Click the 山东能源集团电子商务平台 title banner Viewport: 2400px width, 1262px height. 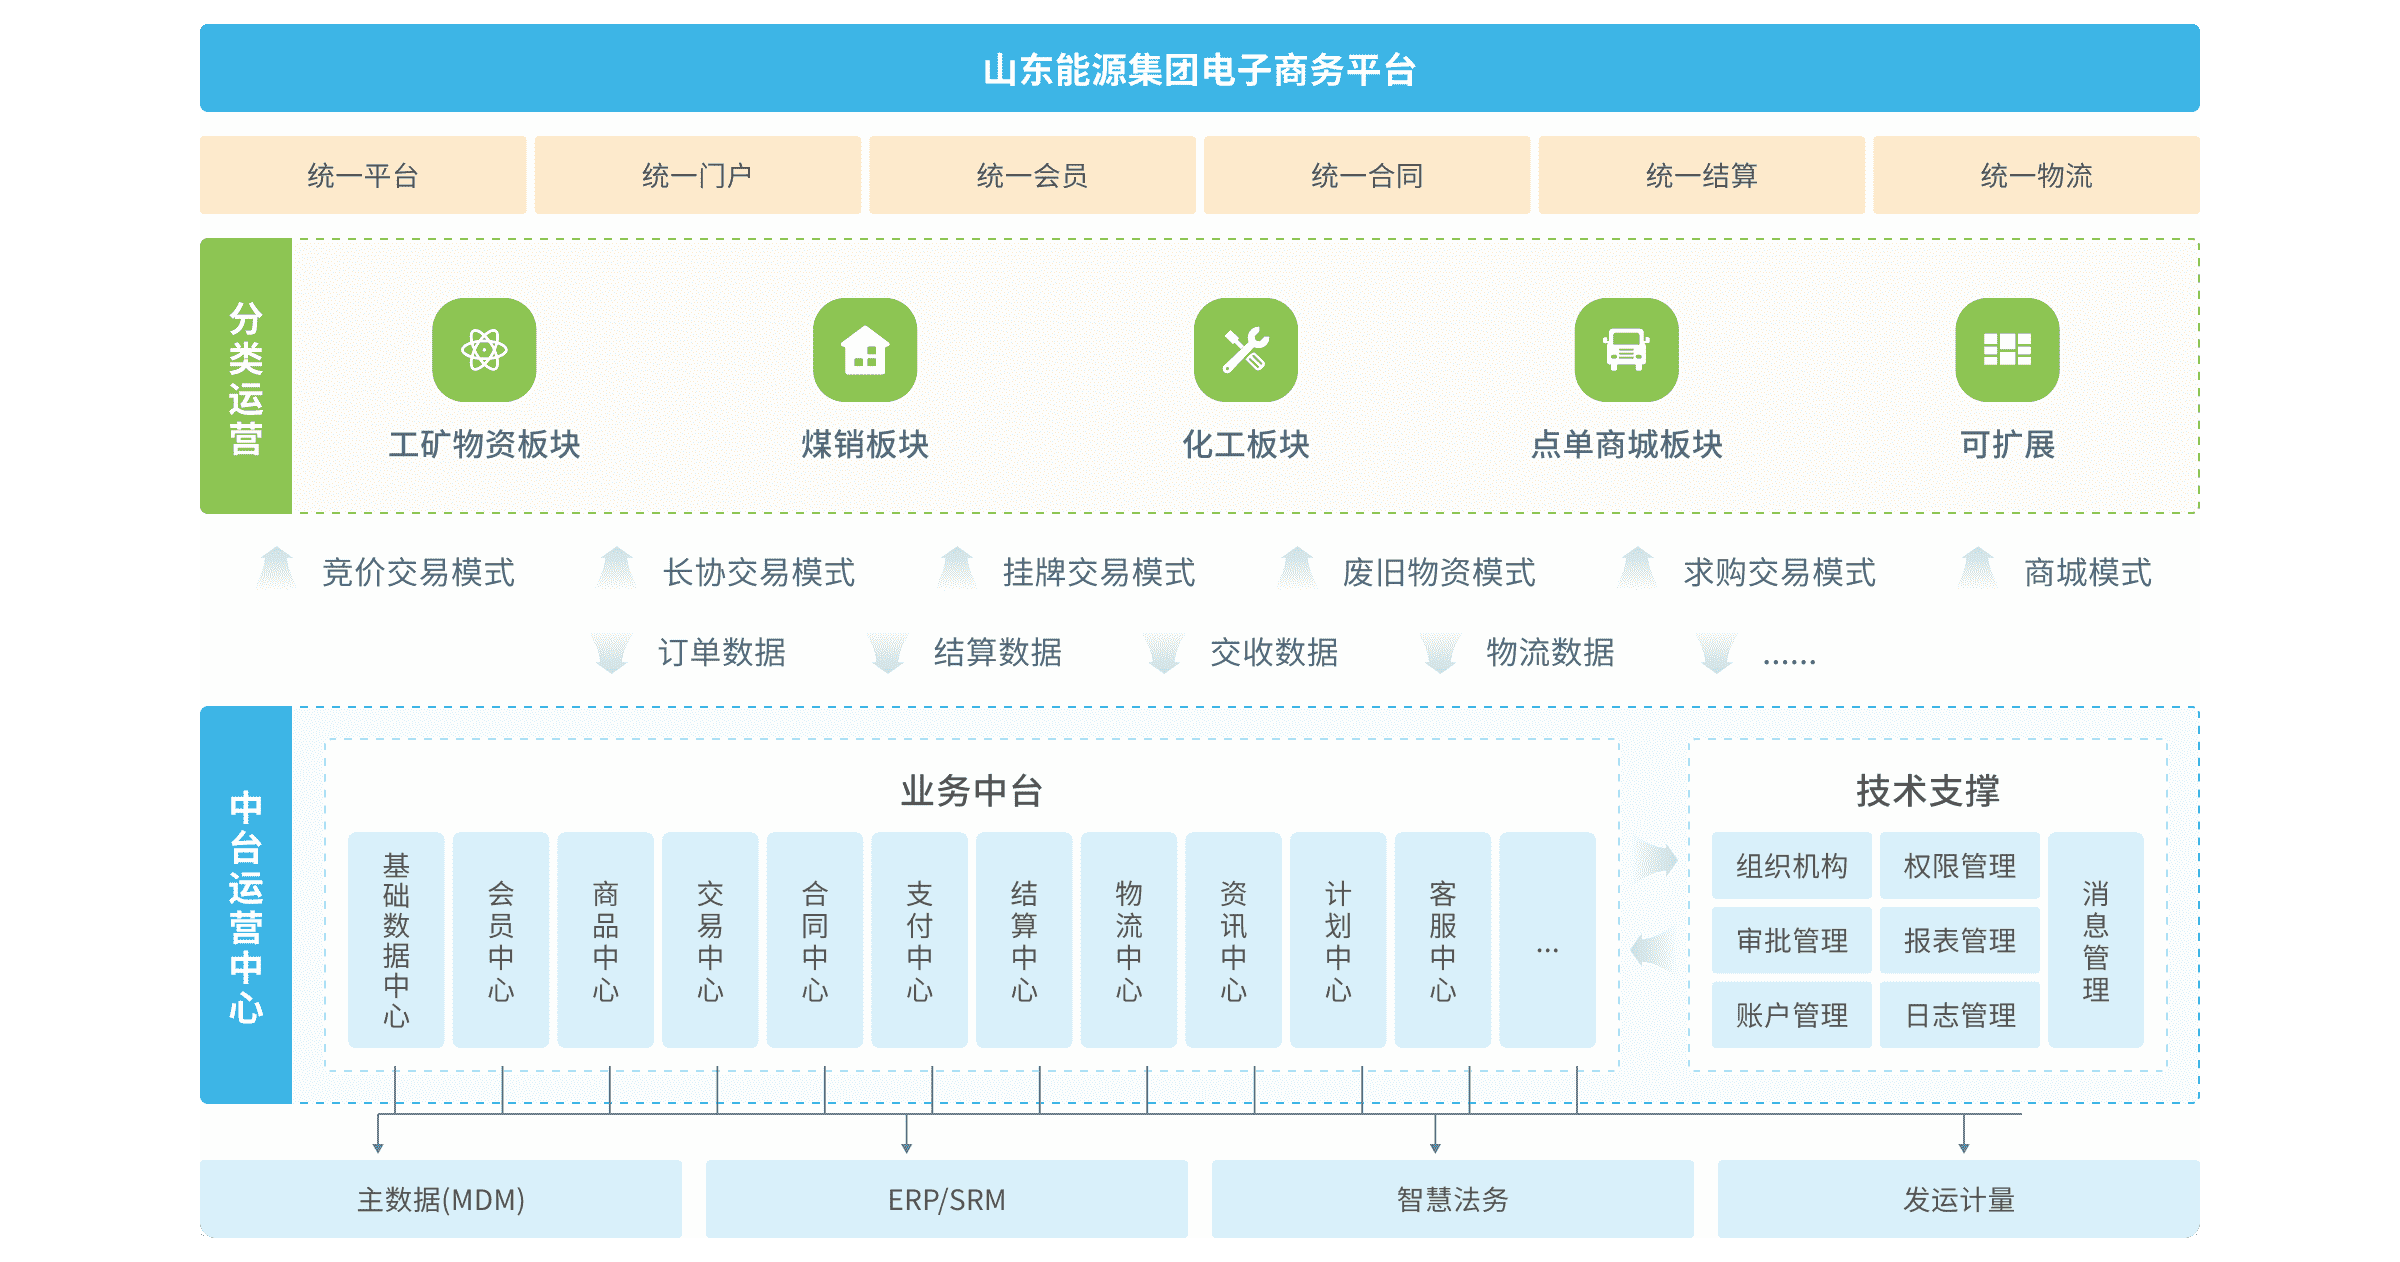pyautogui.click(x=1199, y=69)
